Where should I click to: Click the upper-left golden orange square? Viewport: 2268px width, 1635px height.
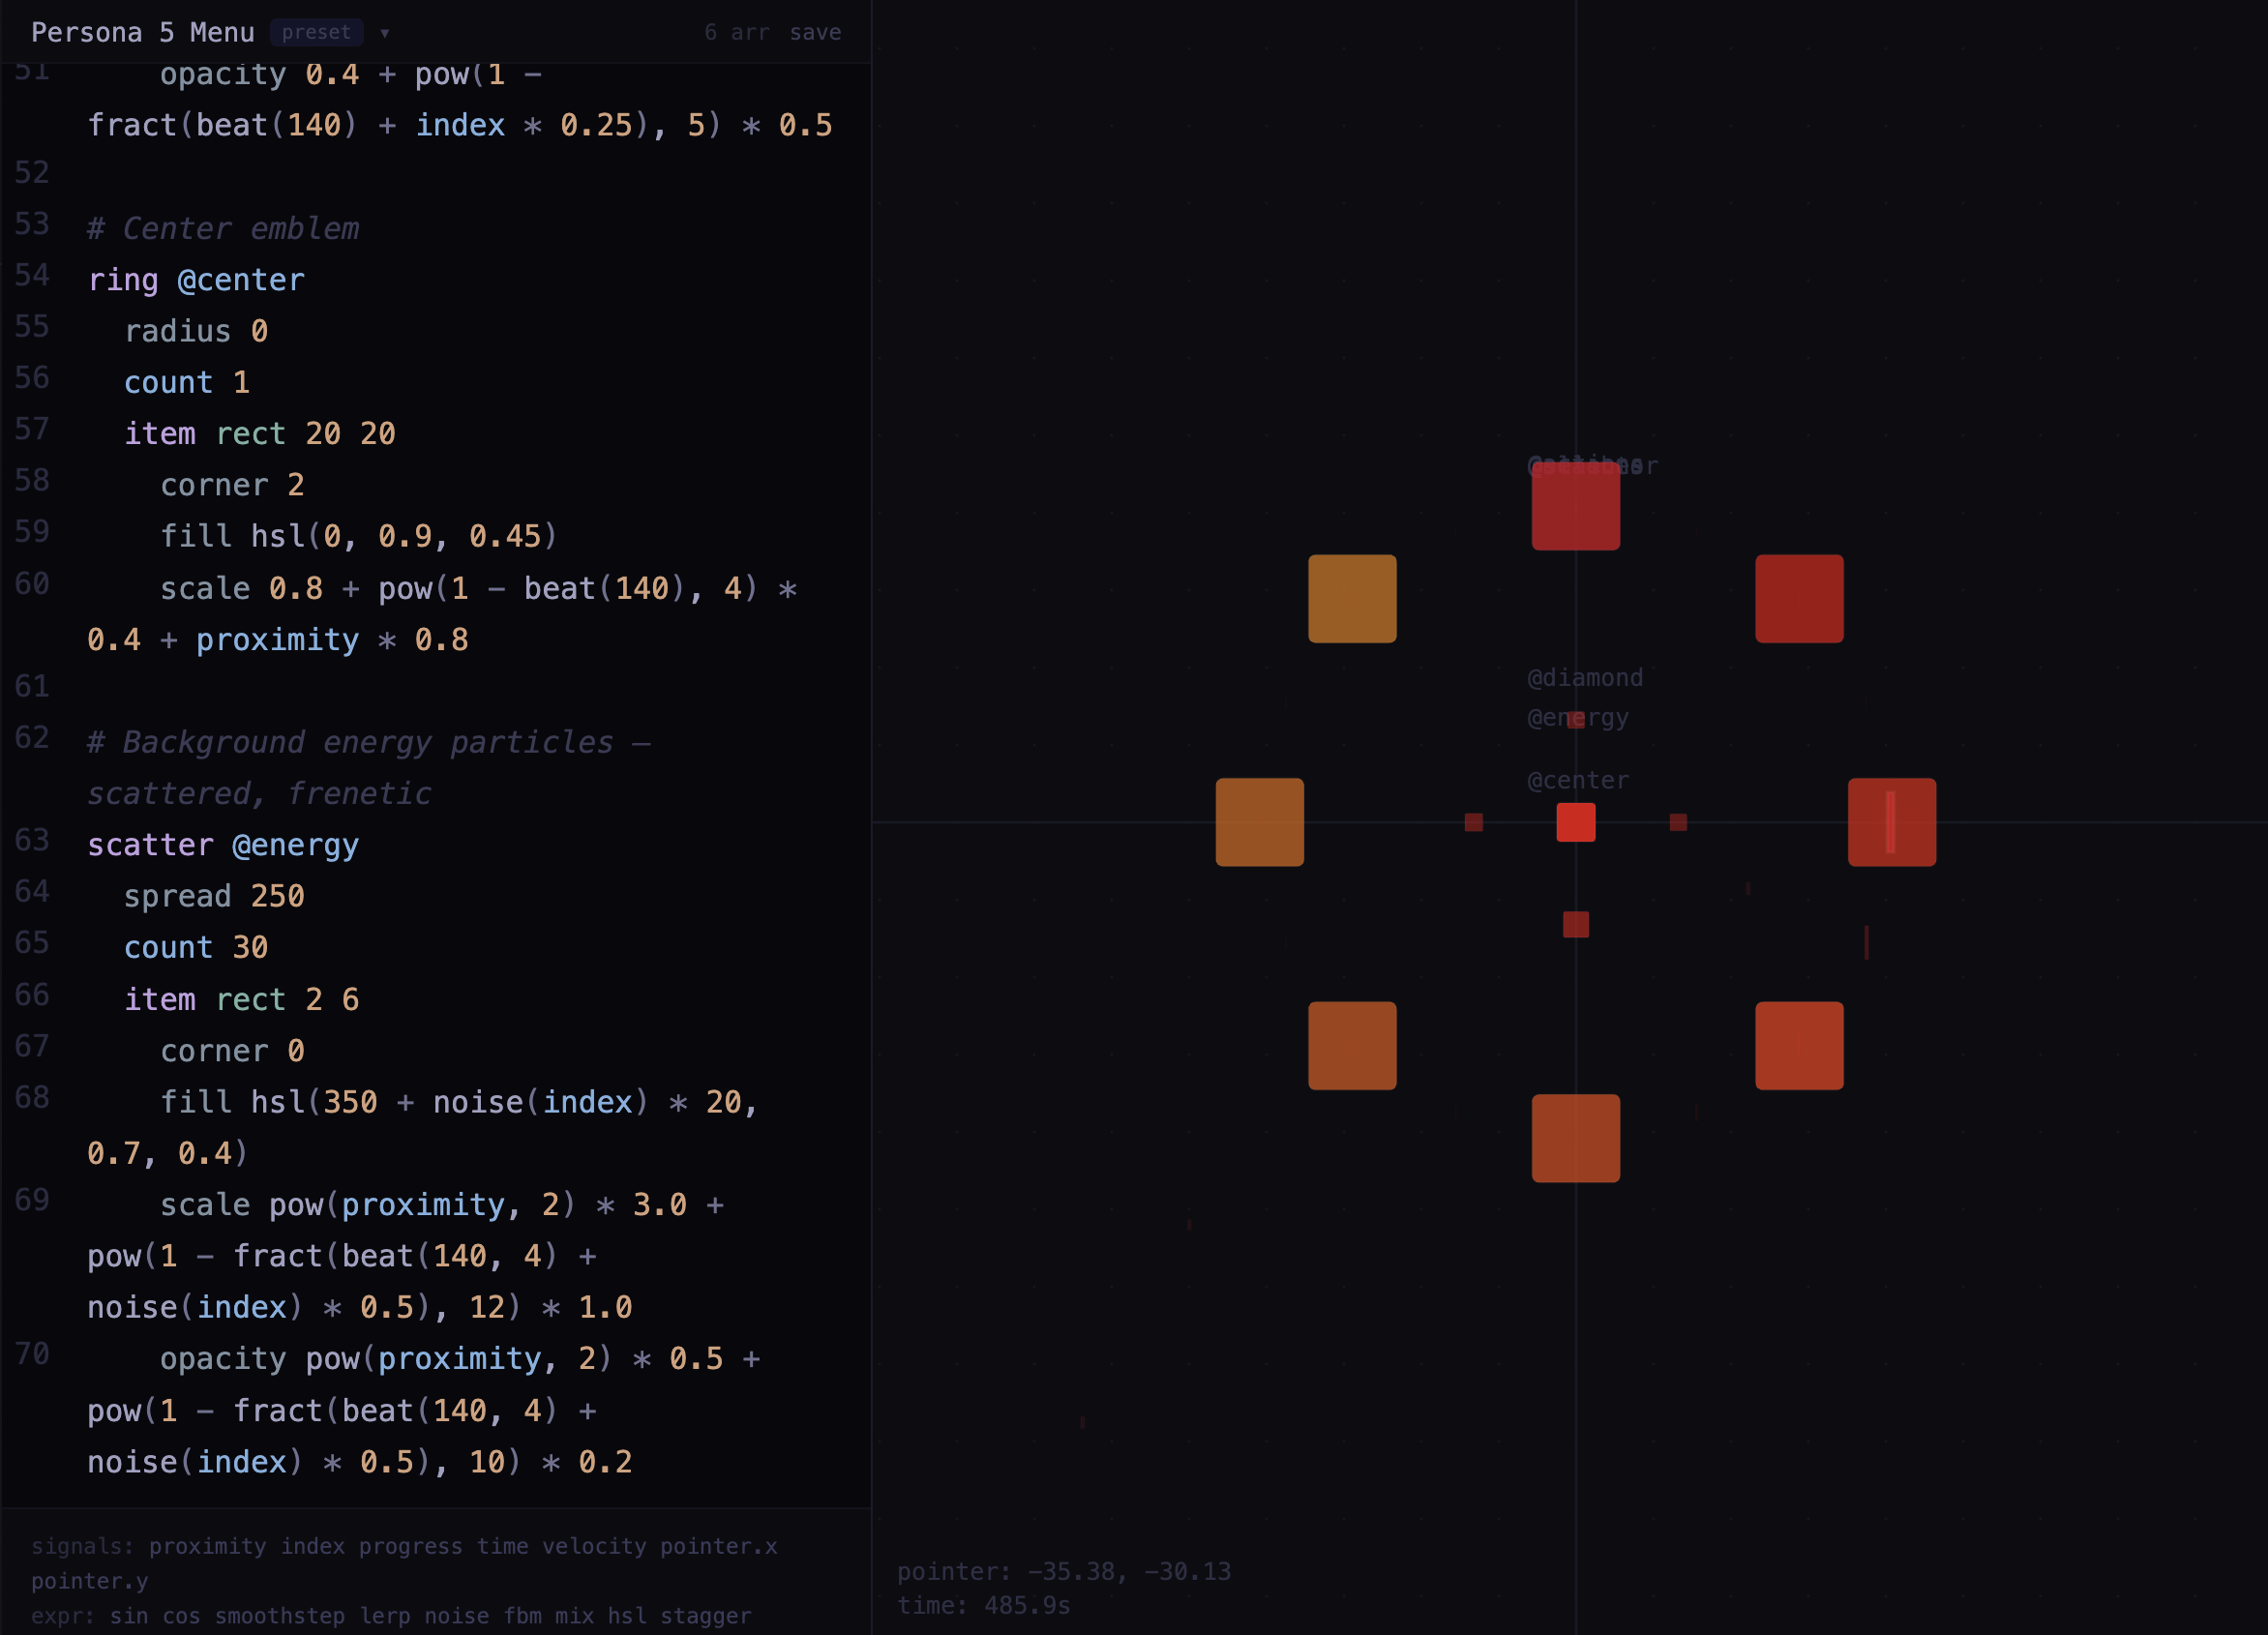tap(1352, 598)
